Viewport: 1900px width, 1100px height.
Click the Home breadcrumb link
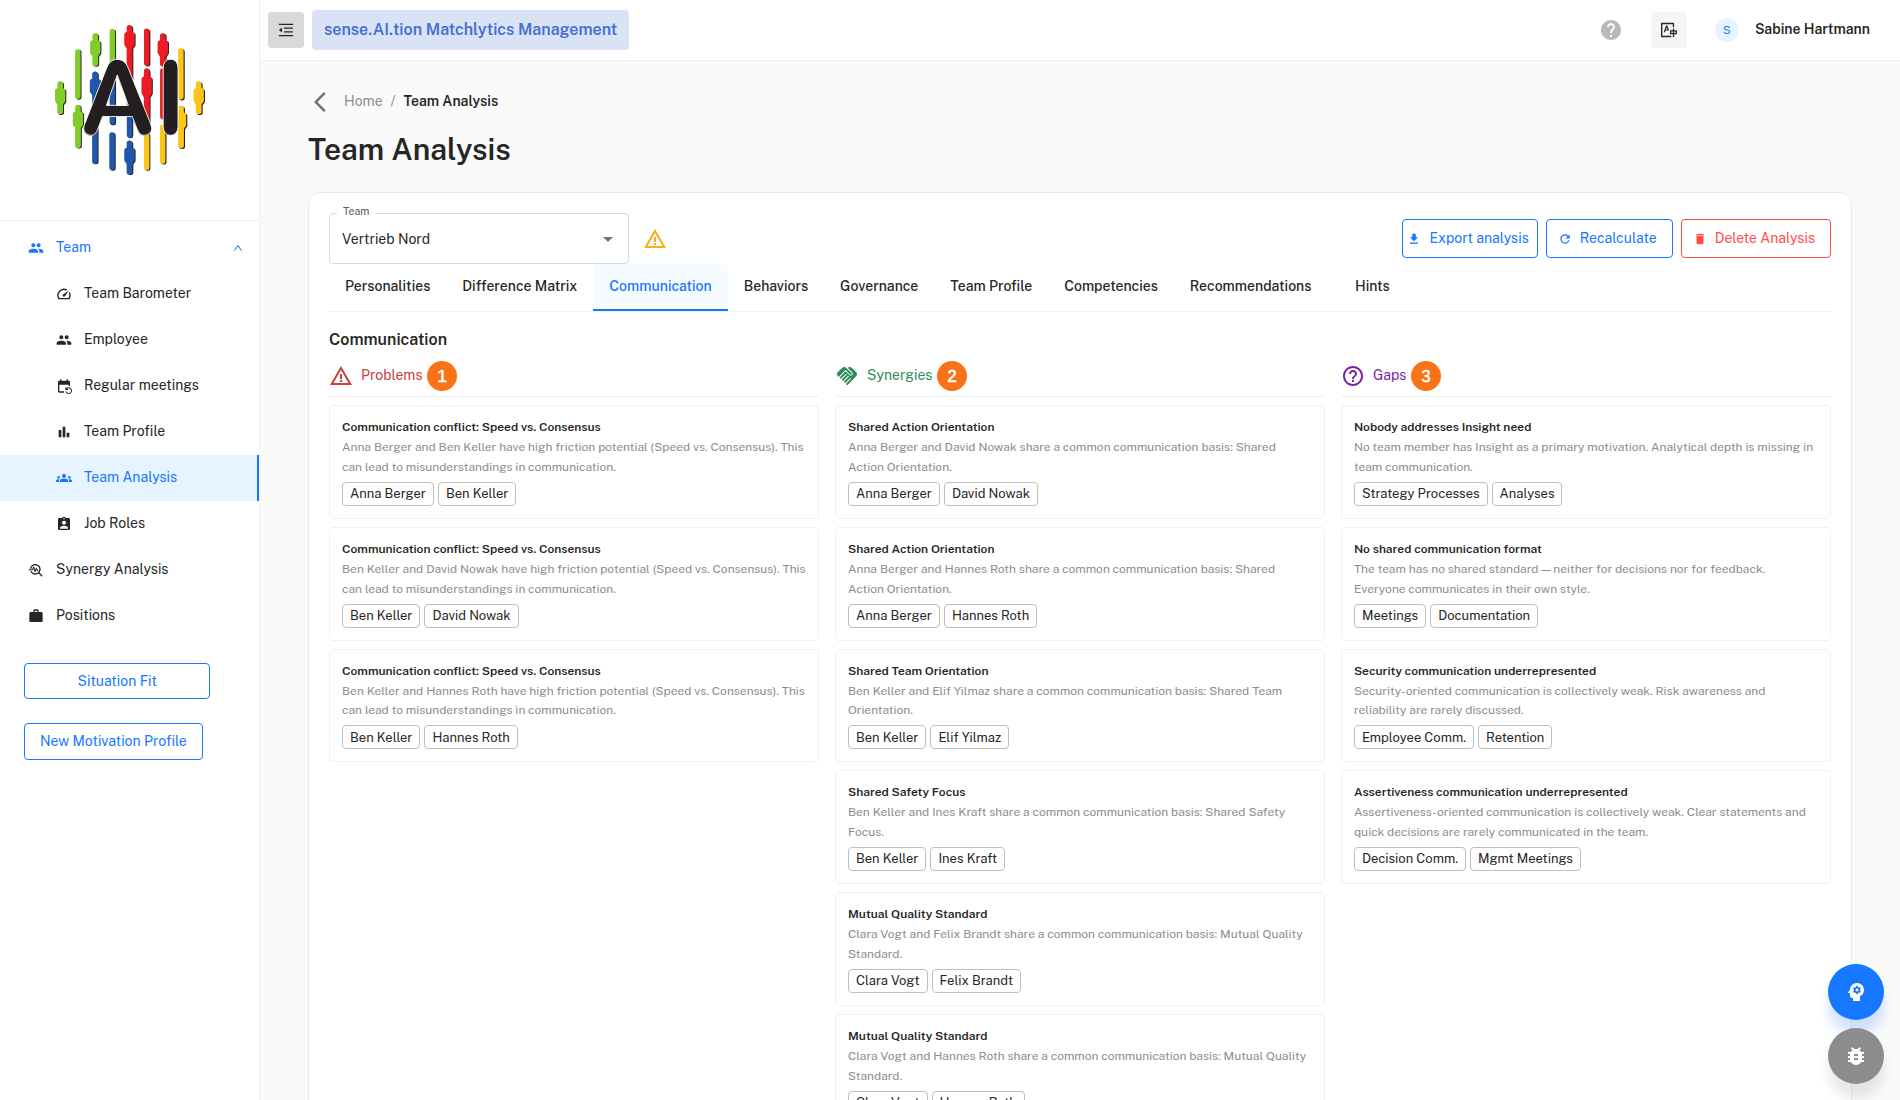[x=363, y=101]
